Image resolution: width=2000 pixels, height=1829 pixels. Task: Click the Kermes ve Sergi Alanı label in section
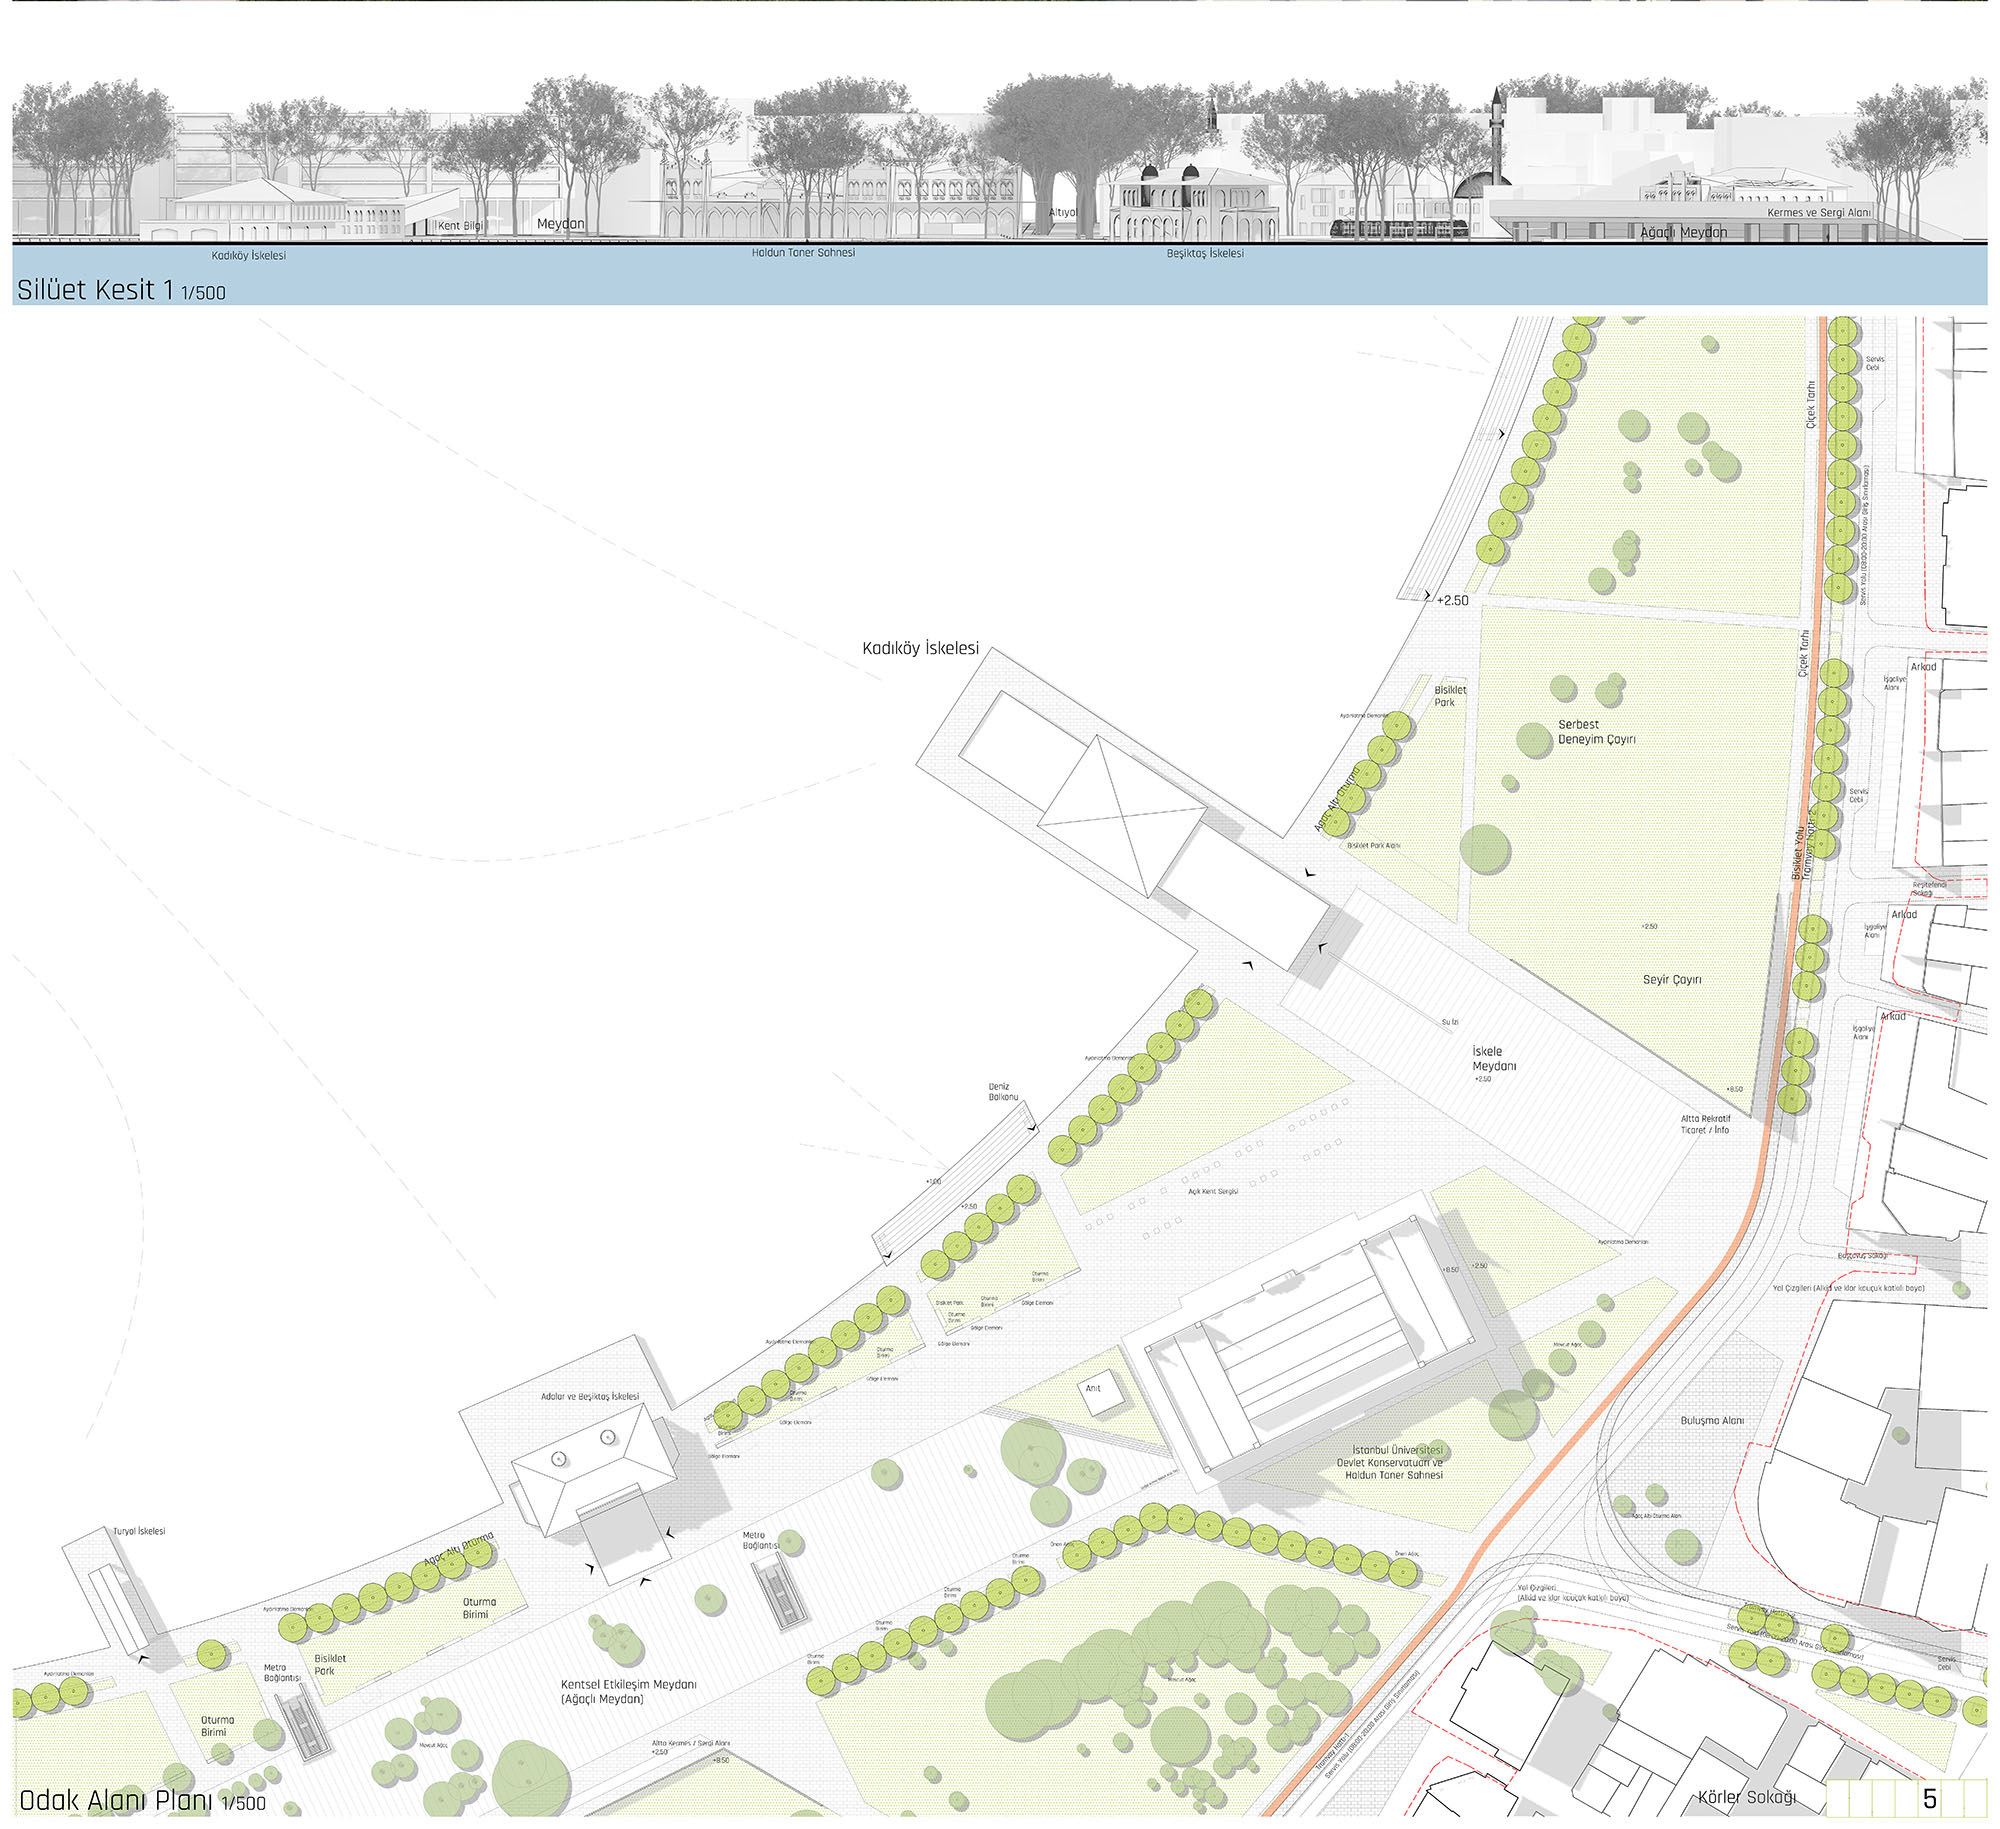pos(1818,213)
